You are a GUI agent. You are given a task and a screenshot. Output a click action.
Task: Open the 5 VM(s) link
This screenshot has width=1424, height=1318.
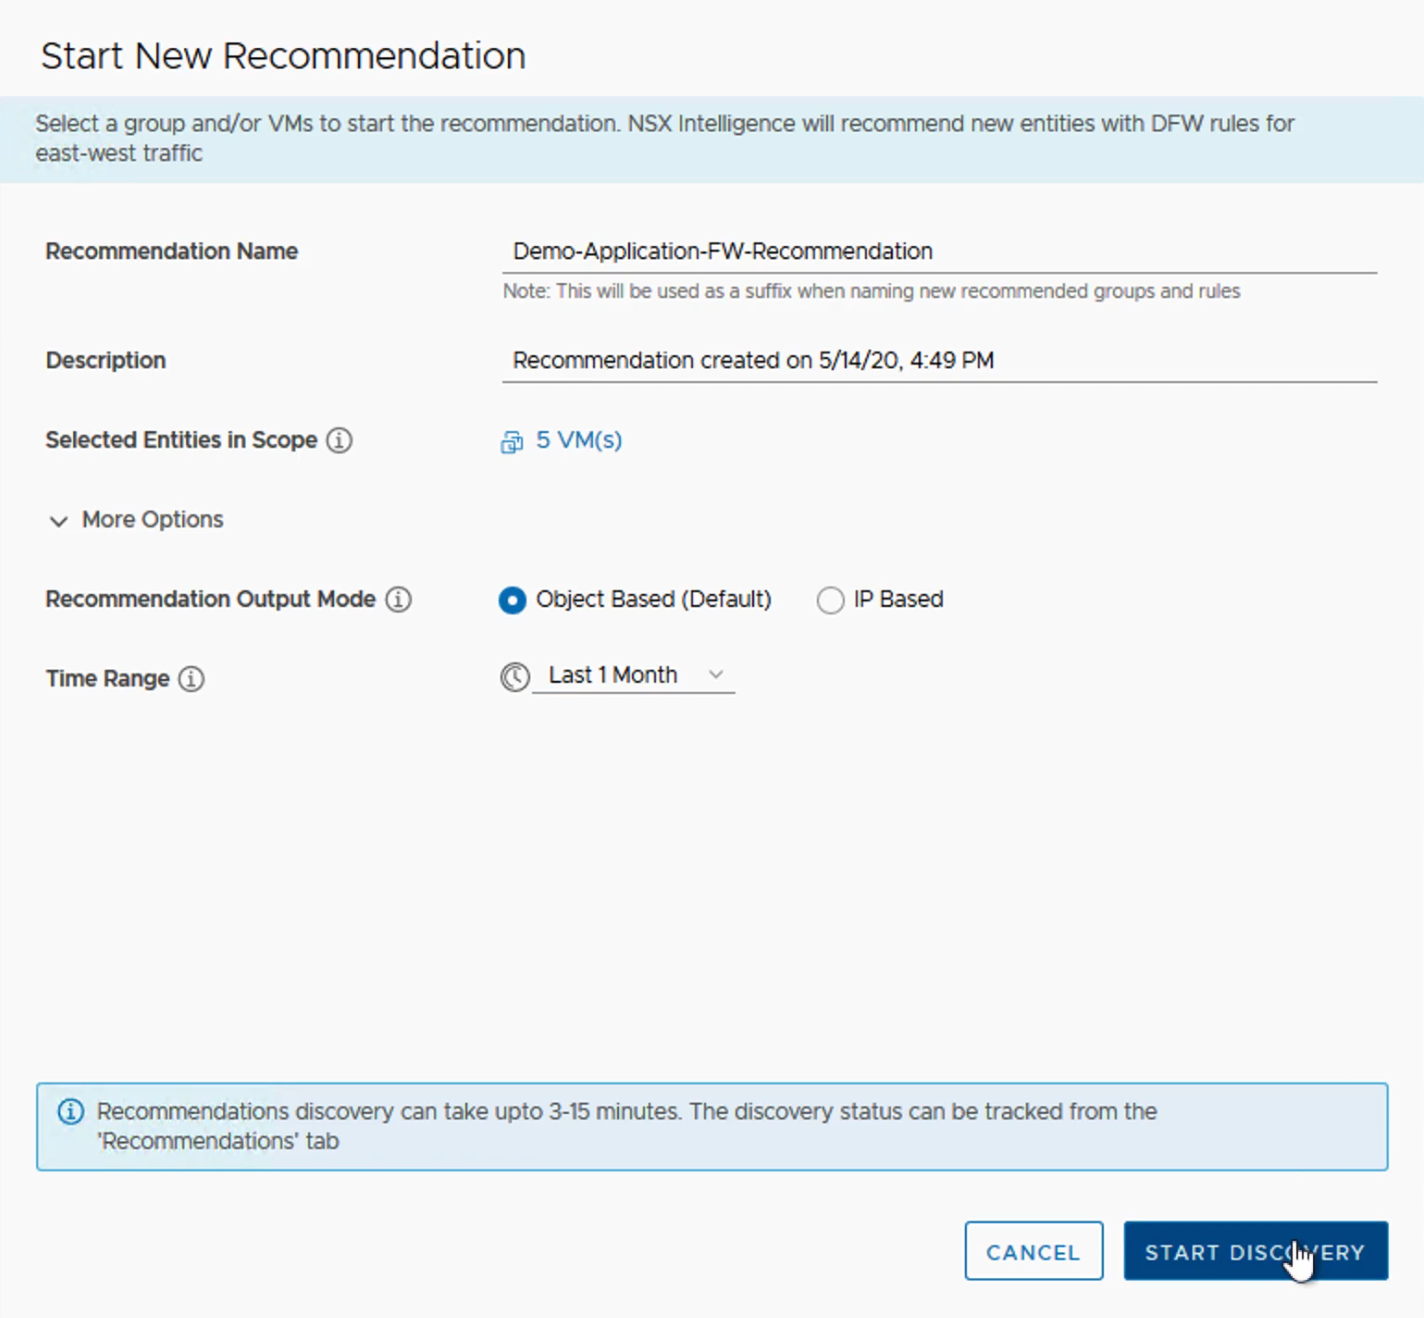[578, 440]
